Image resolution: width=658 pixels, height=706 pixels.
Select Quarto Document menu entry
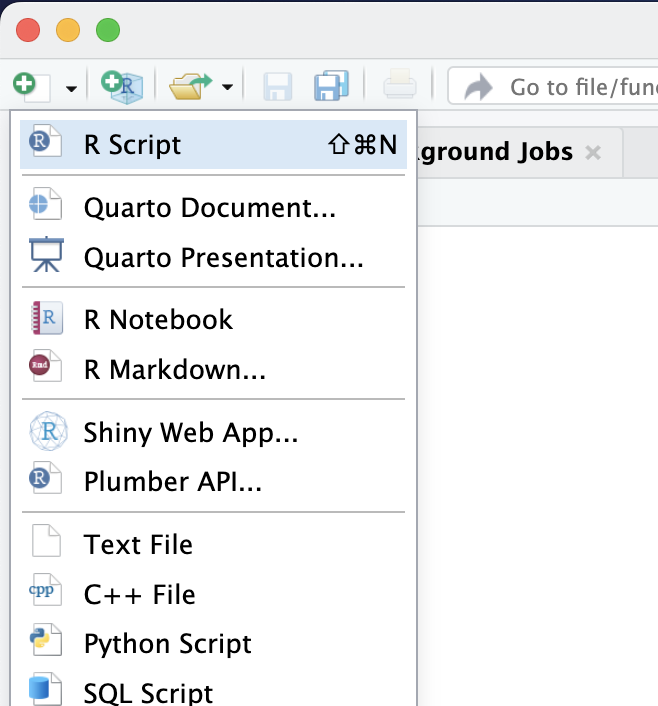213,208
